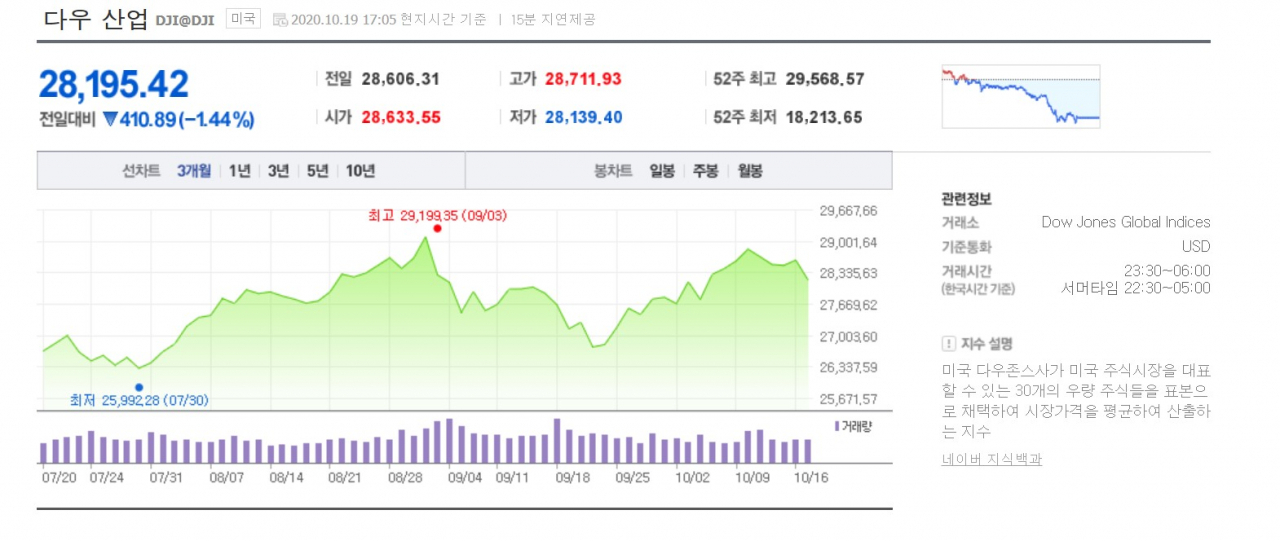Click the 23:30~06:00 trading hours

pos(1167,270)
